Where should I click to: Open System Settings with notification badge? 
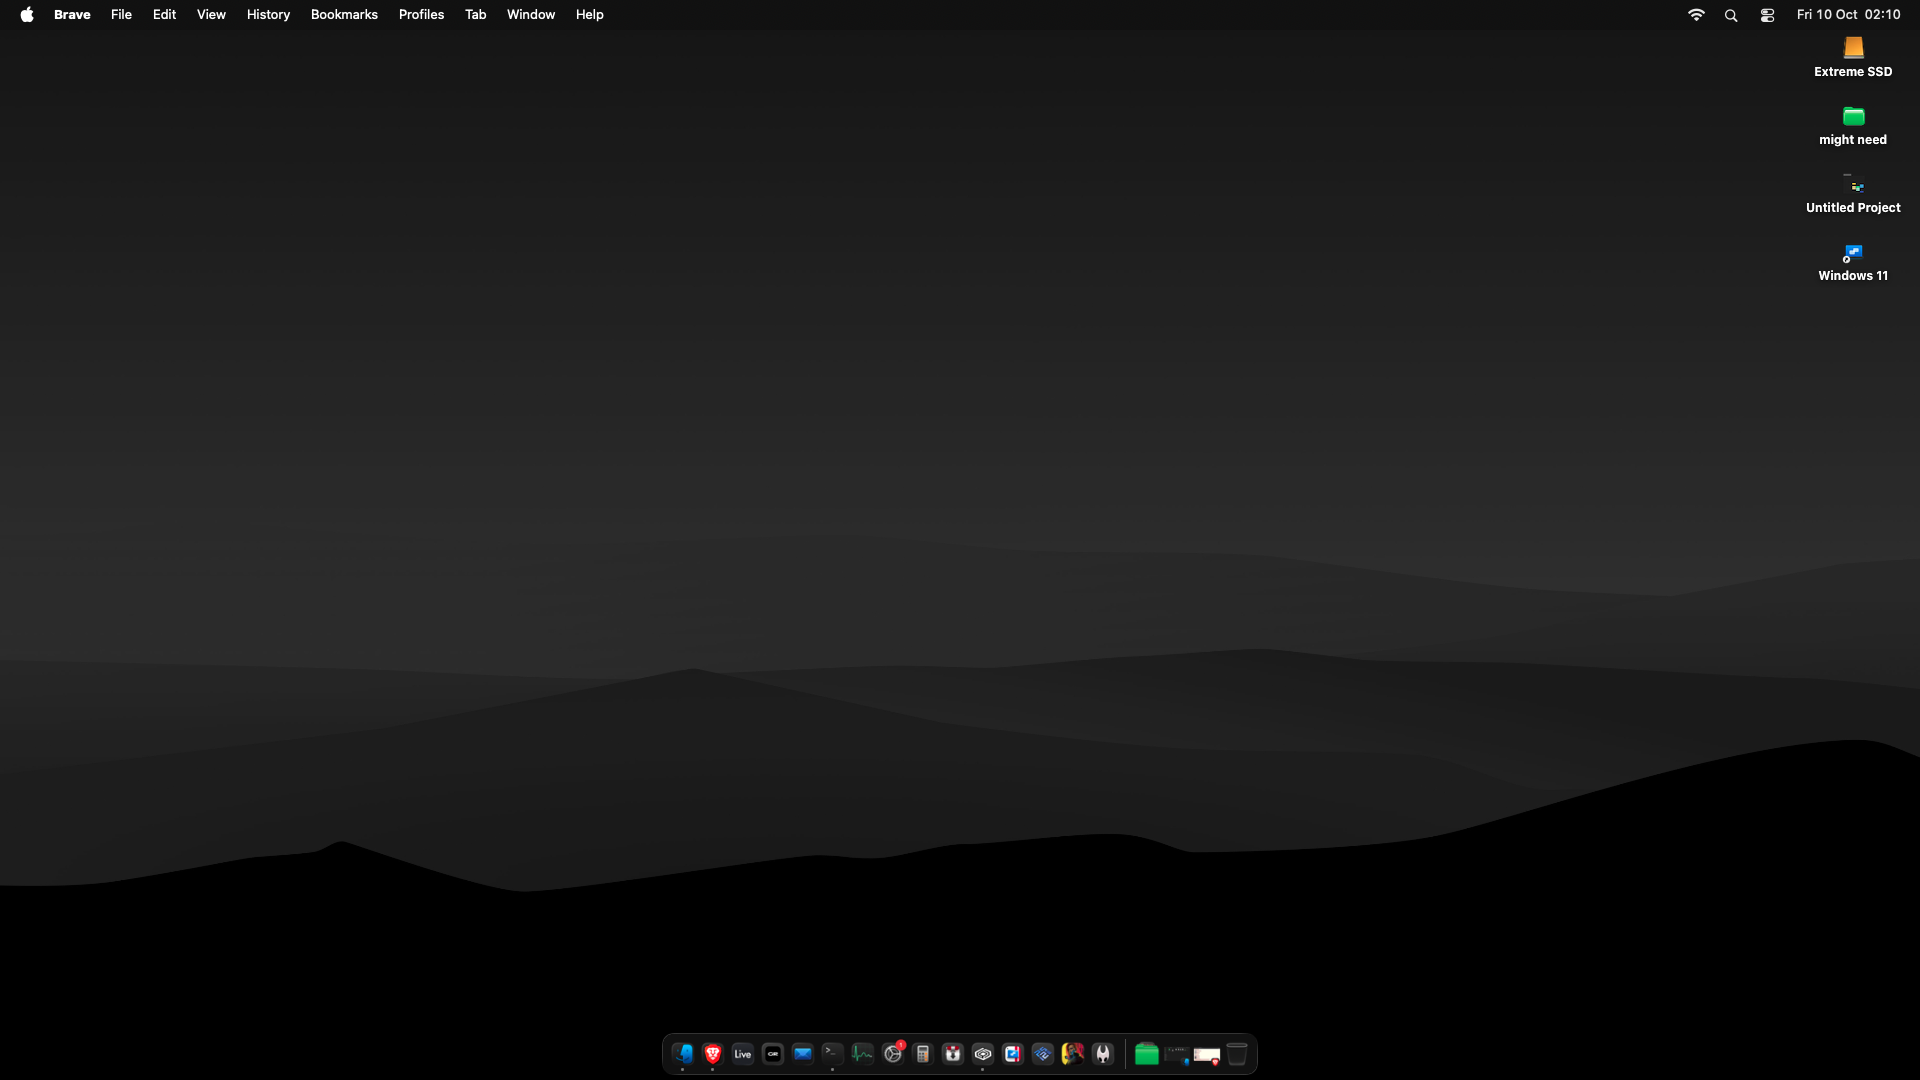pos(893,1054)
